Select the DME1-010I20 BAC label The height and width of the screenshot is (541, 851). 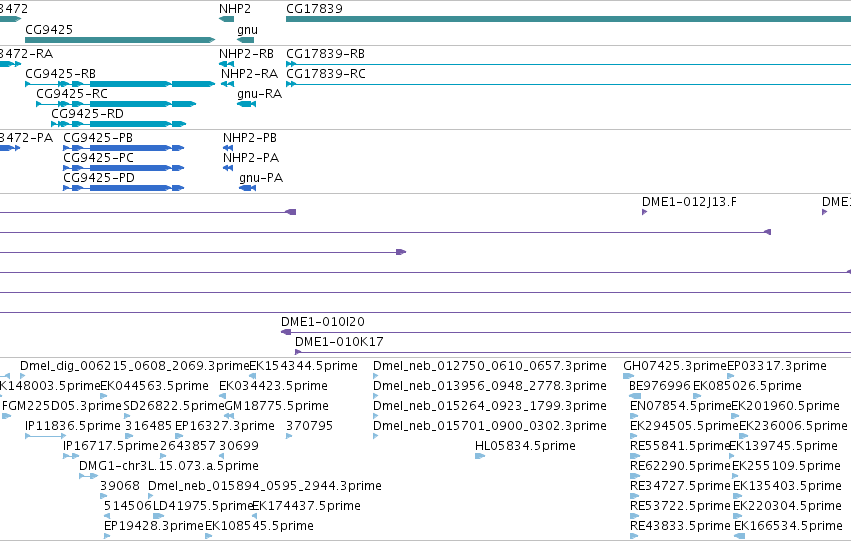pos(323,322)
